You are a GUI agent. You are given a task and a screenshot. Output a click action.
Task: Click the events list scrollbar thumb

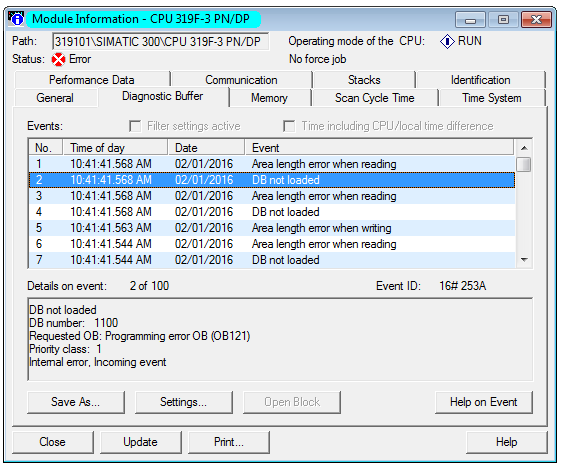524,164
